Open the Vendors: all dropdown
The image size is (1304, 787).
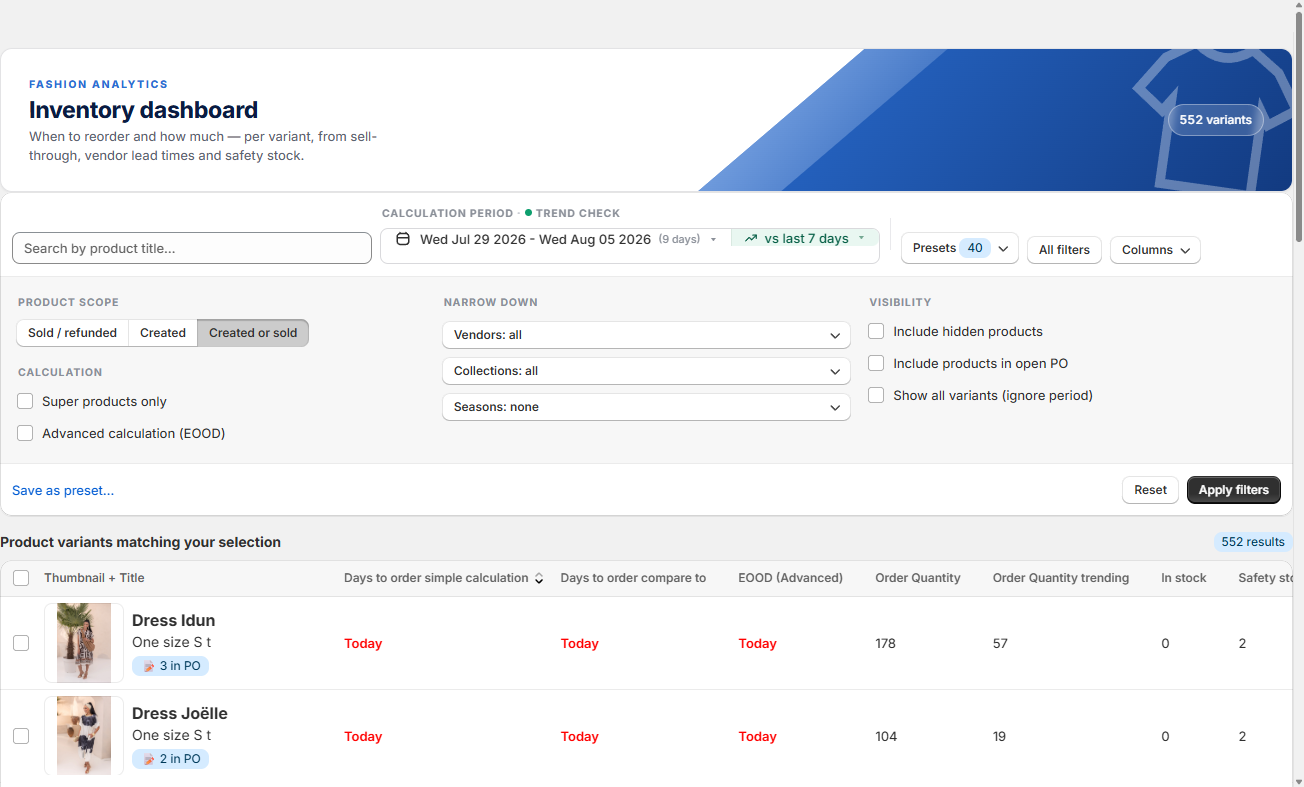(x=646, y=335)
